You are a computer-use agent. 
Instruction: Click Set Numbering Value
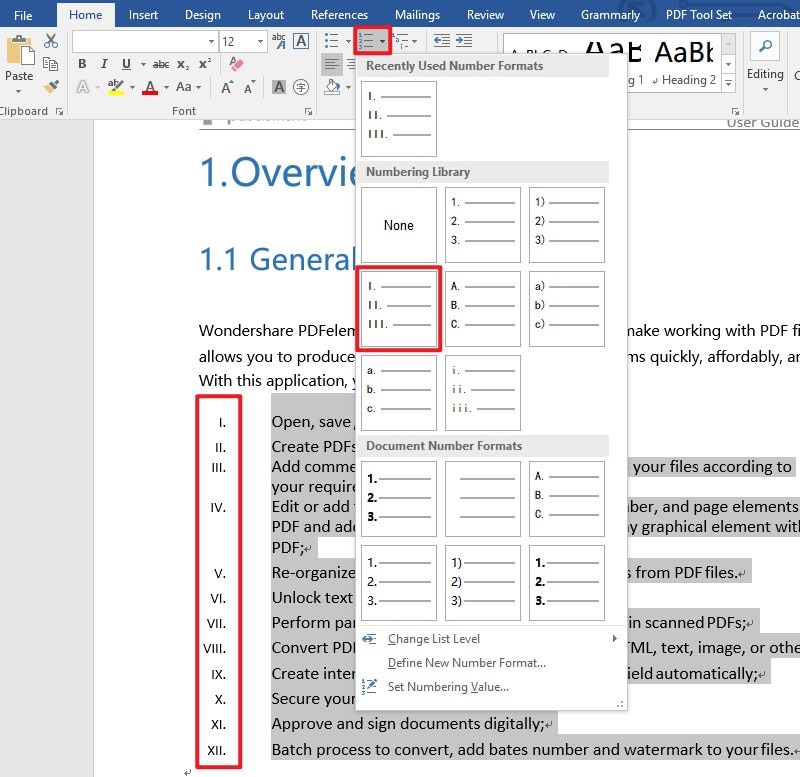pyautogui.click(x=448, y=687)
